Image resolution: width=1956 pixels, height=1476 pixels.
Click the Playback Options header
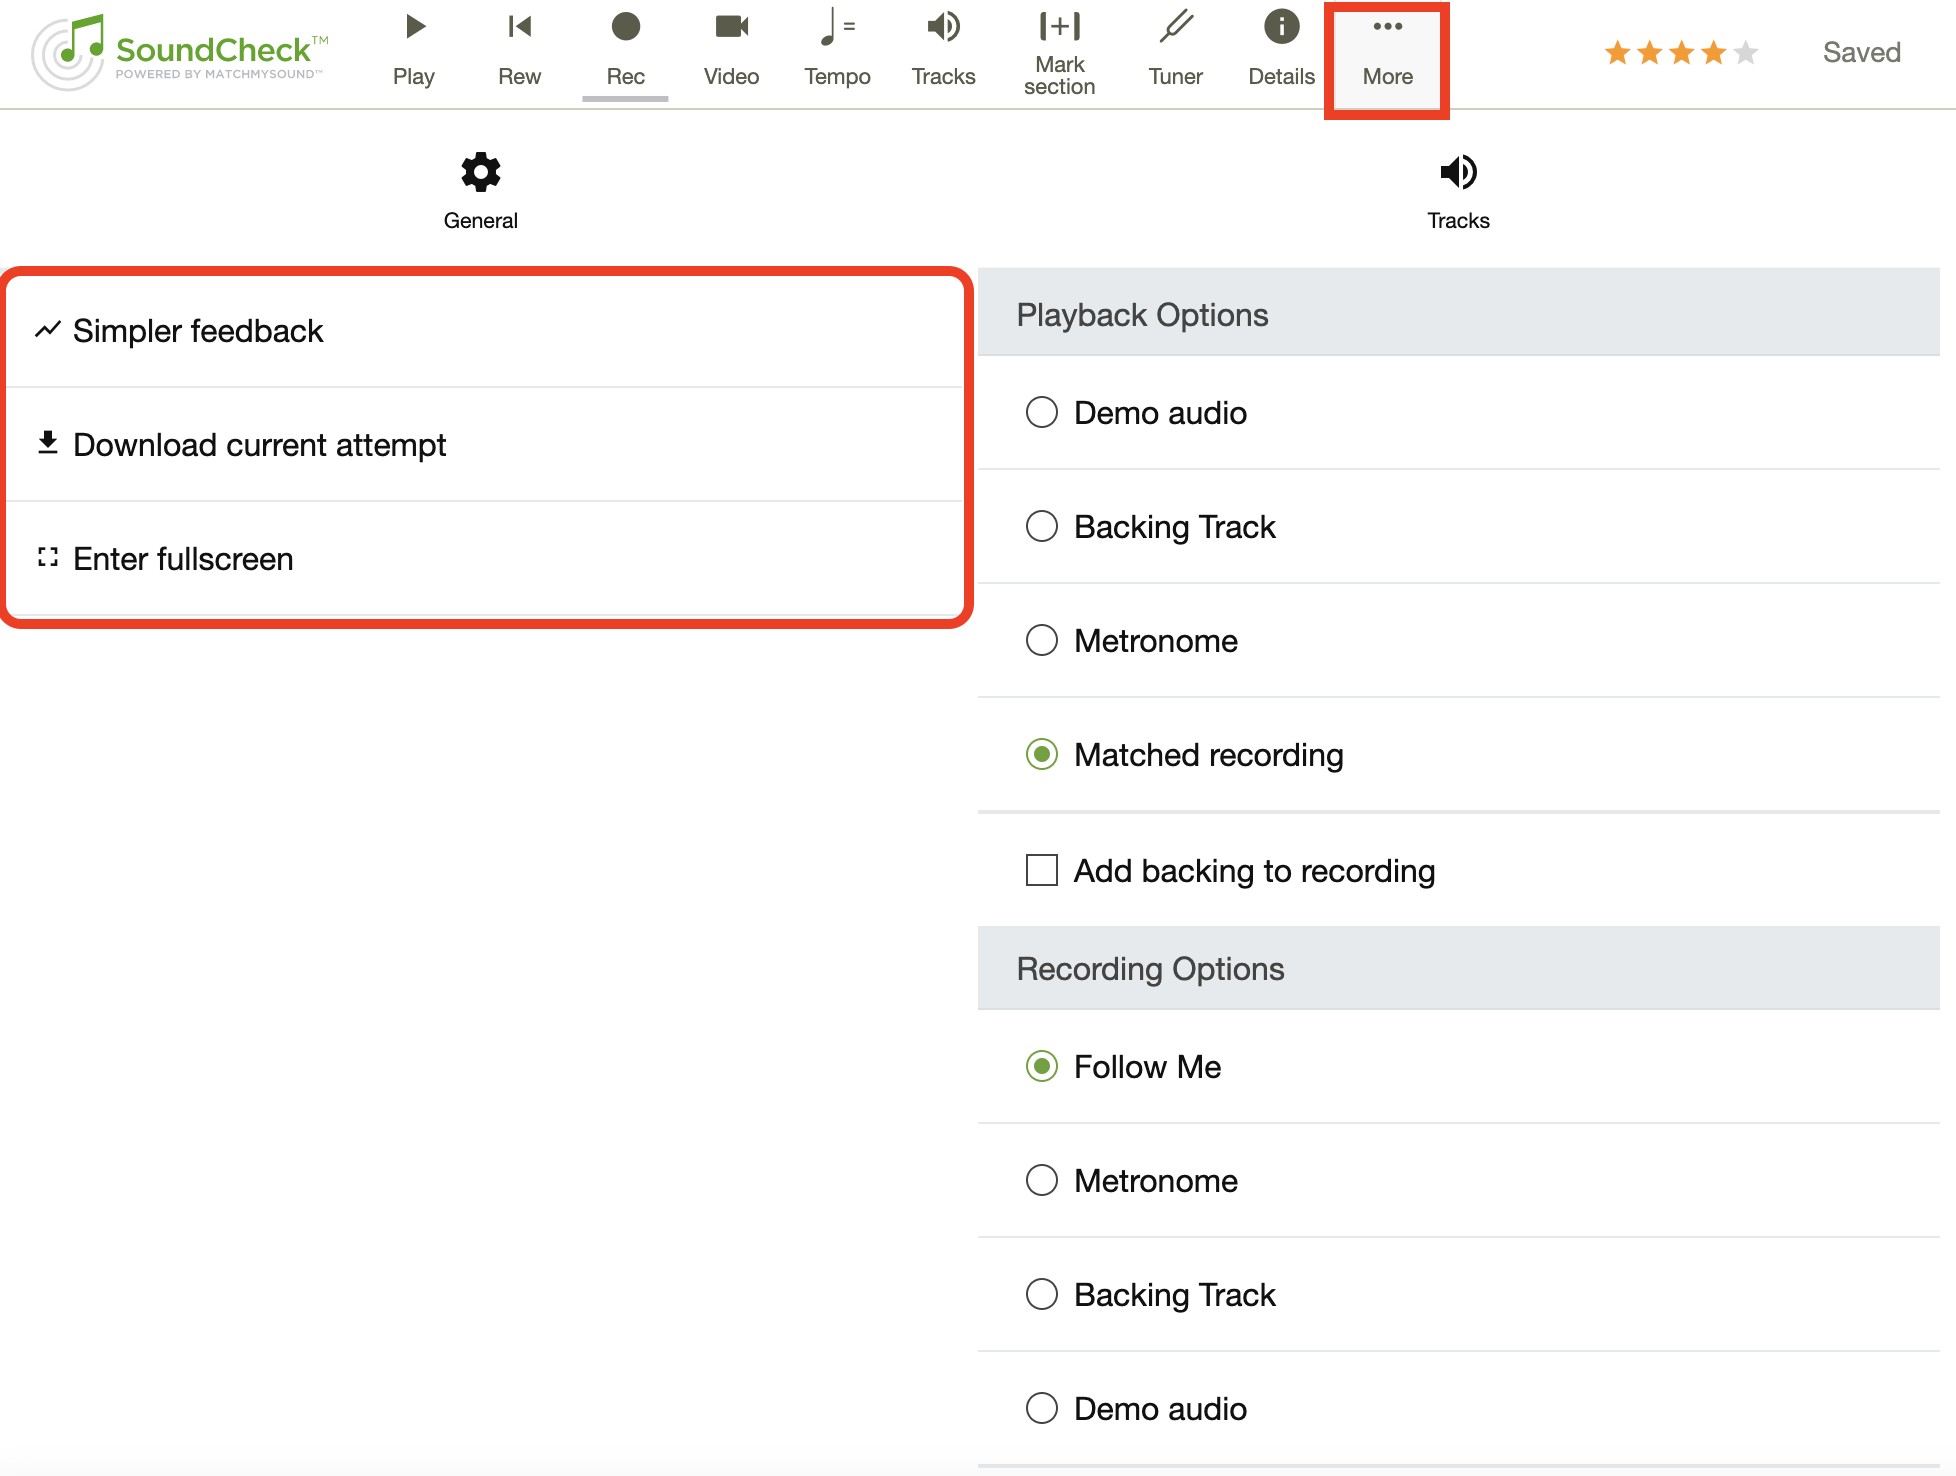pos(1459,313)
